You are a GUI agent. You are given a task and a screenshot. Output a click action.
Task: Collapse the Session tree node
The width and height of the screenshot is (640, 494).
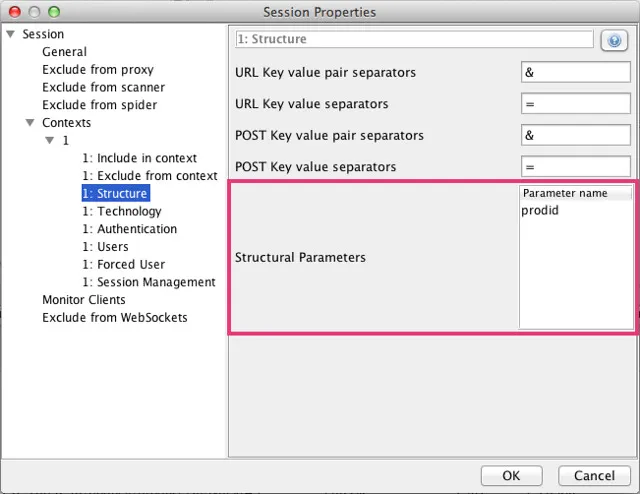click(10, 34)
